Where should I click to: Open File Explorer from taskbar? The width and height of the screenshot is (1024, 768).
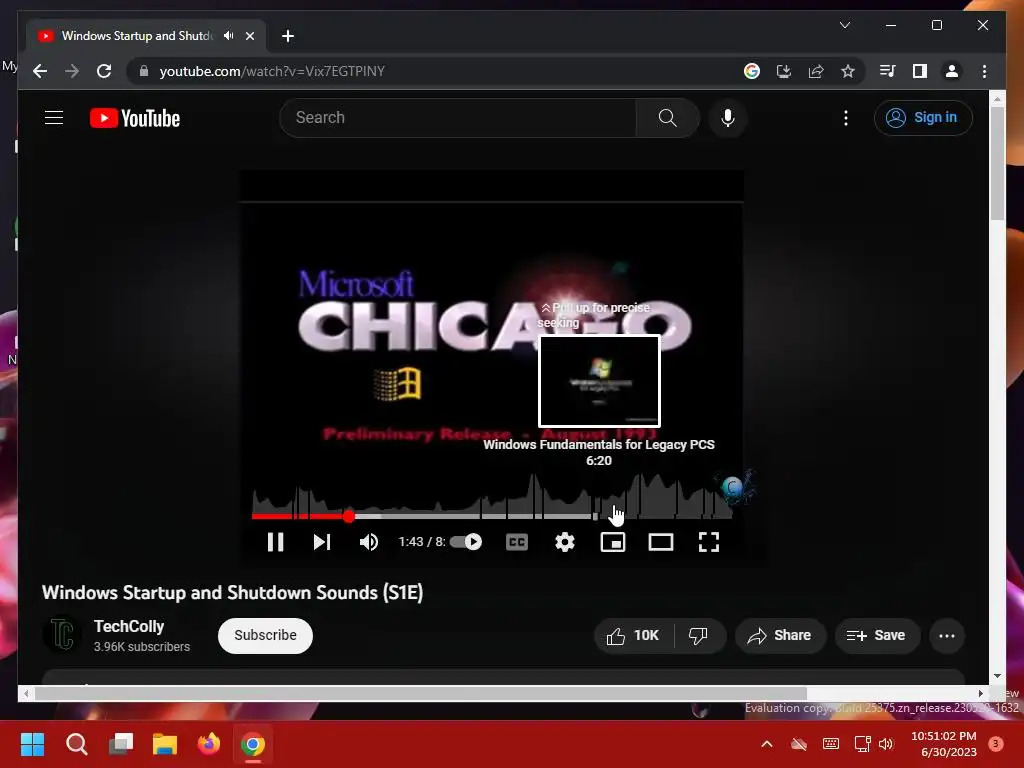pos(165,744)
